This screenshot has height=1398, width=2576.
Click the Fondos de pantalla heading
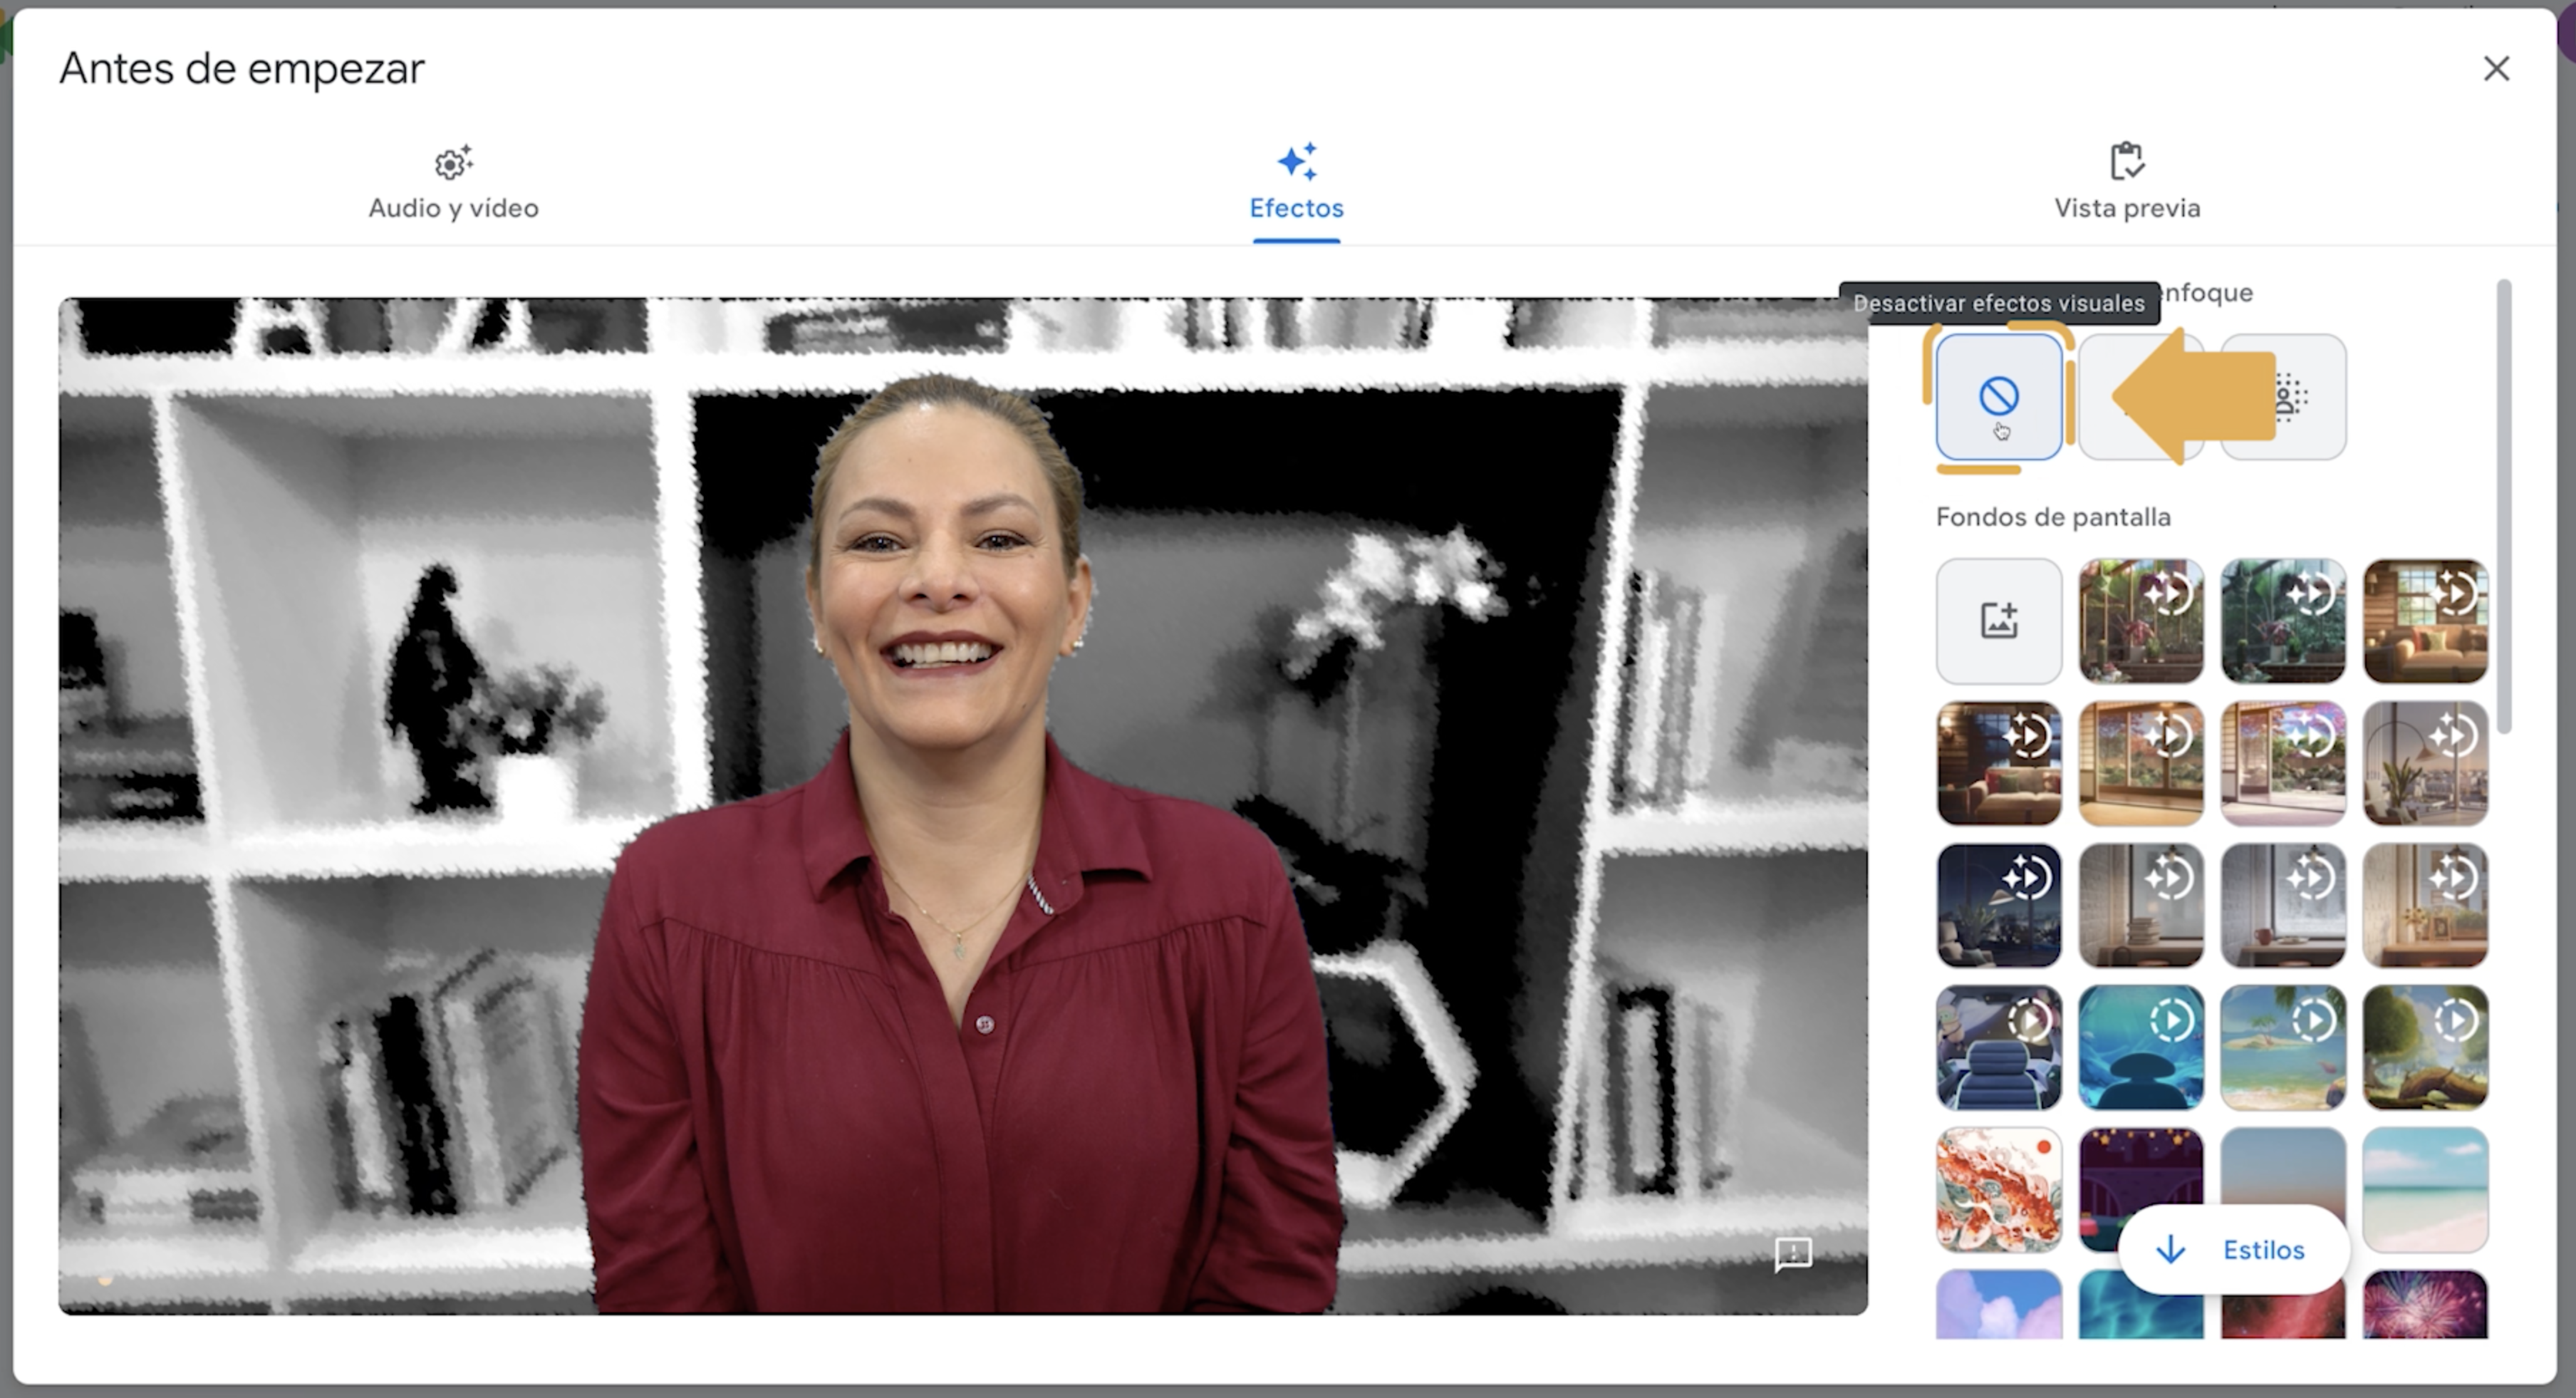(2053, 517)
